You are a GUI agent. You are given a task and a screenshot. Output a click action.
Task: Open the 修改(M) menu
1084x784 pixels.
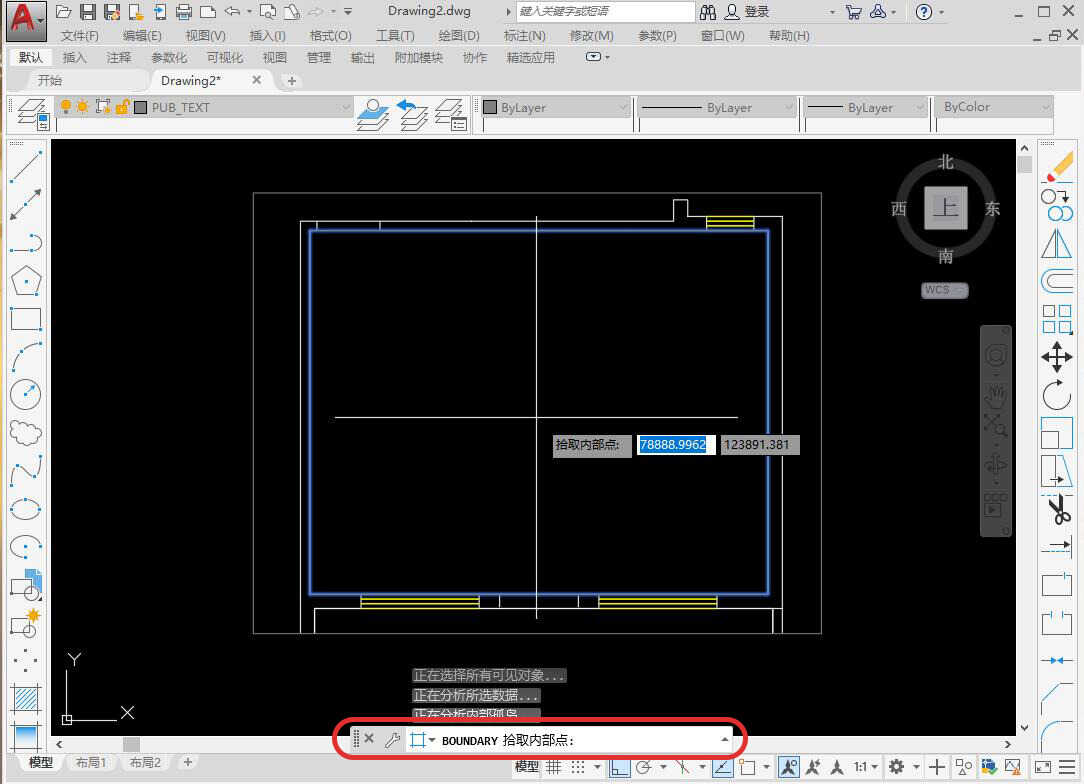pyautogui.click(x=591, y=35)
